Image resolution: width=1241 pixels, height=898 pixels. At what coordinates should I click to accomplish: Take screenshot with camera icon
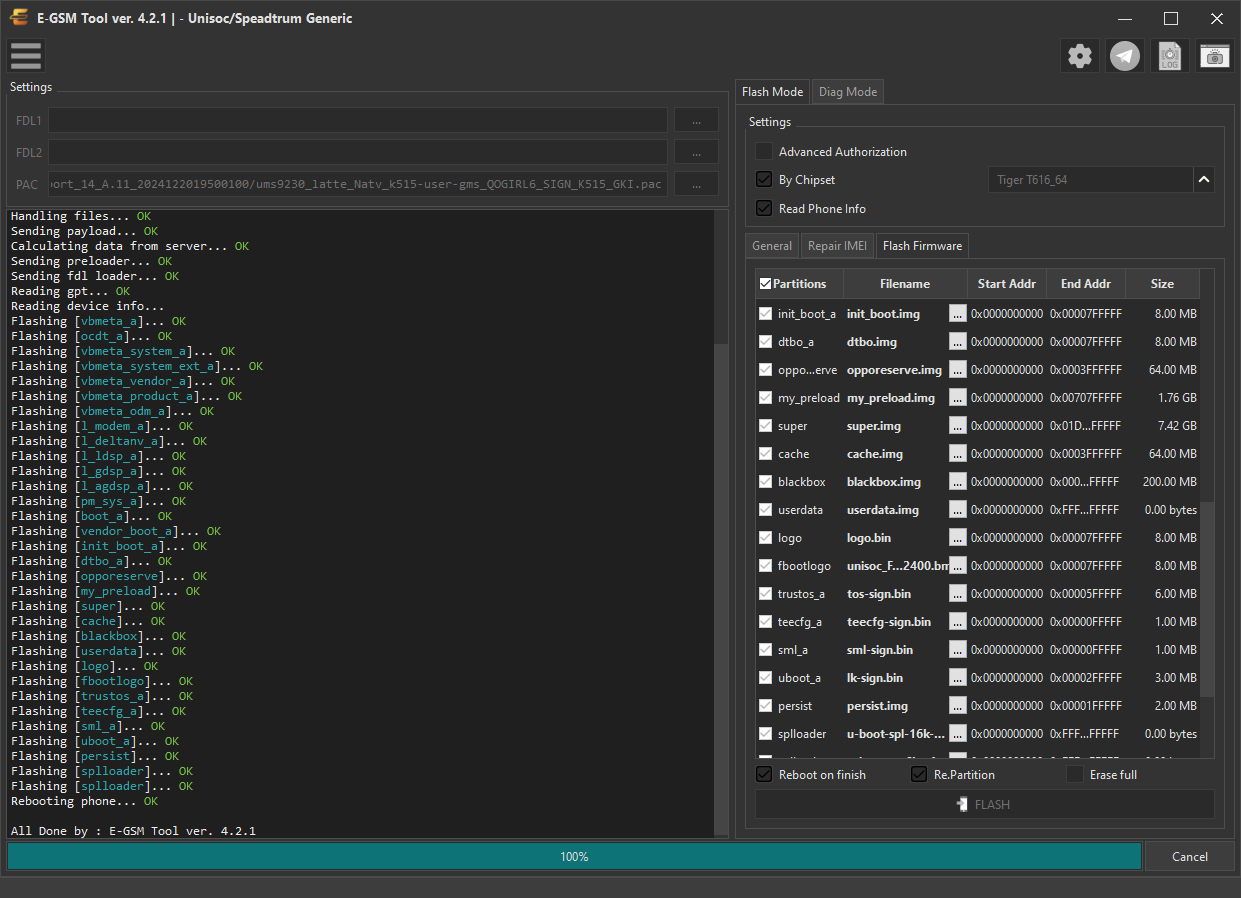(x=1215, y=56)
